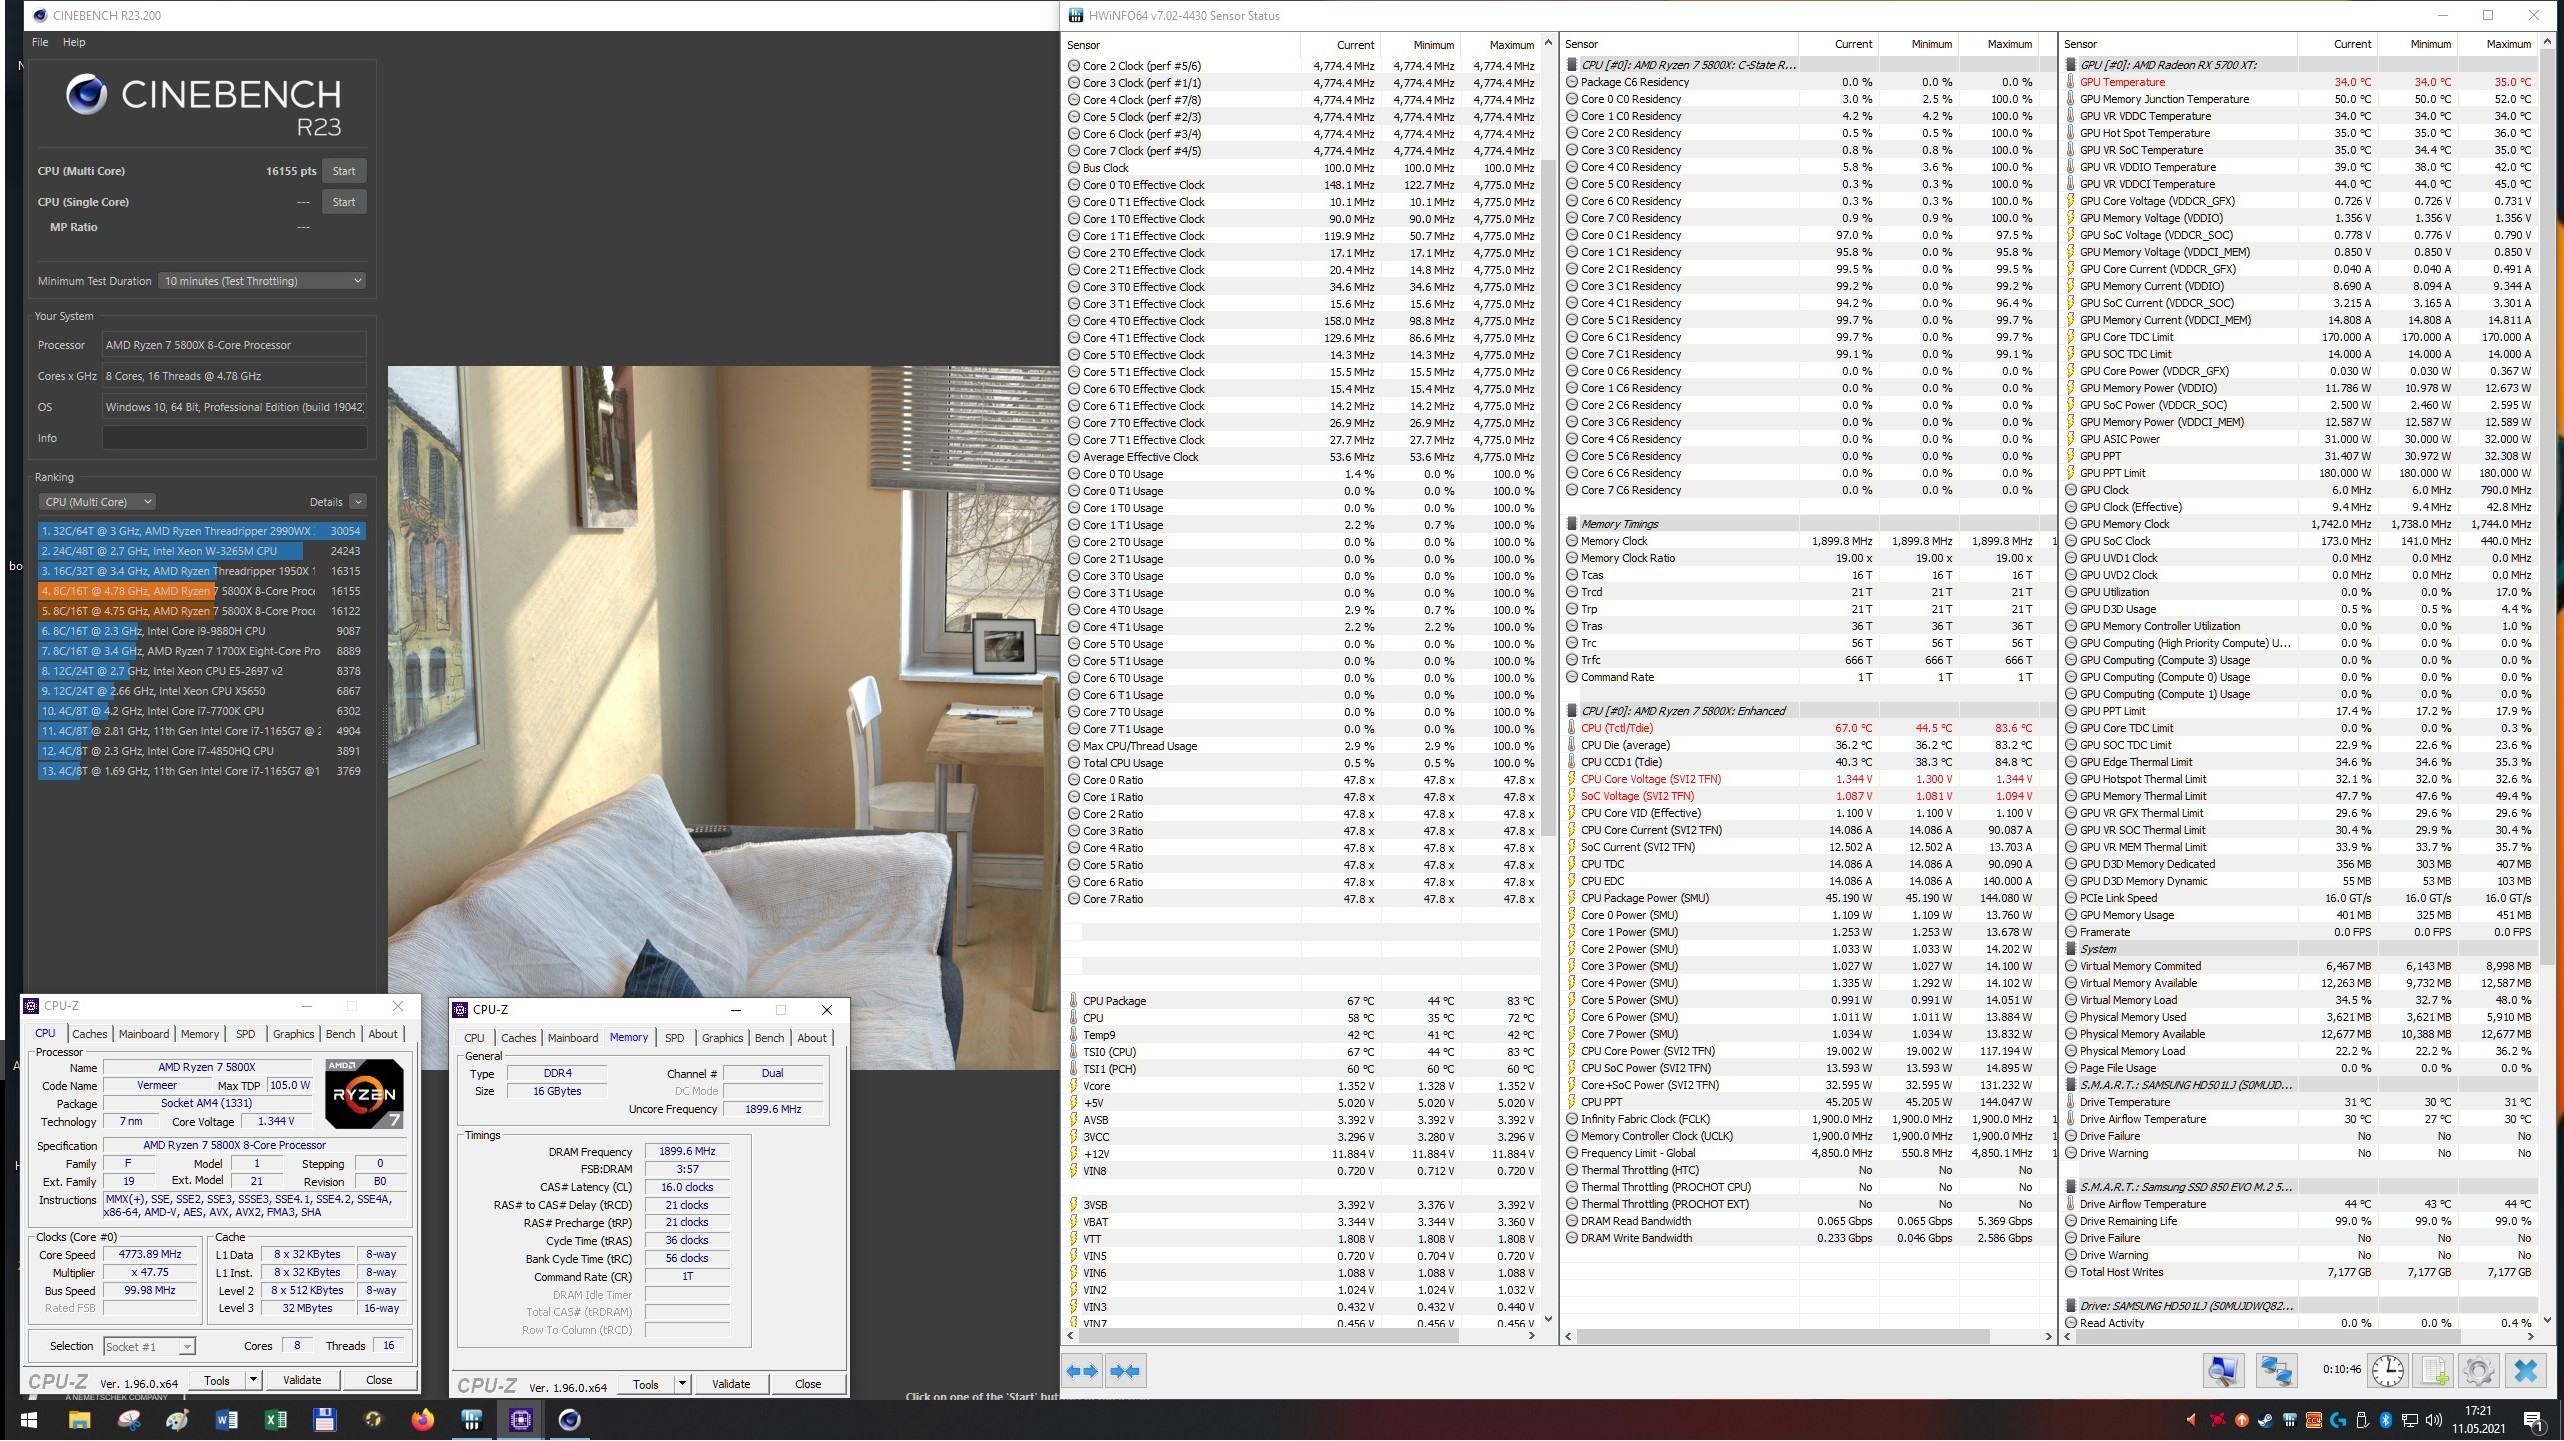The height and width of the screenshot is (1441, 2564).
Task: Open Cinebench Help menu
Action: pyautogui.click(x=74, y=42)
